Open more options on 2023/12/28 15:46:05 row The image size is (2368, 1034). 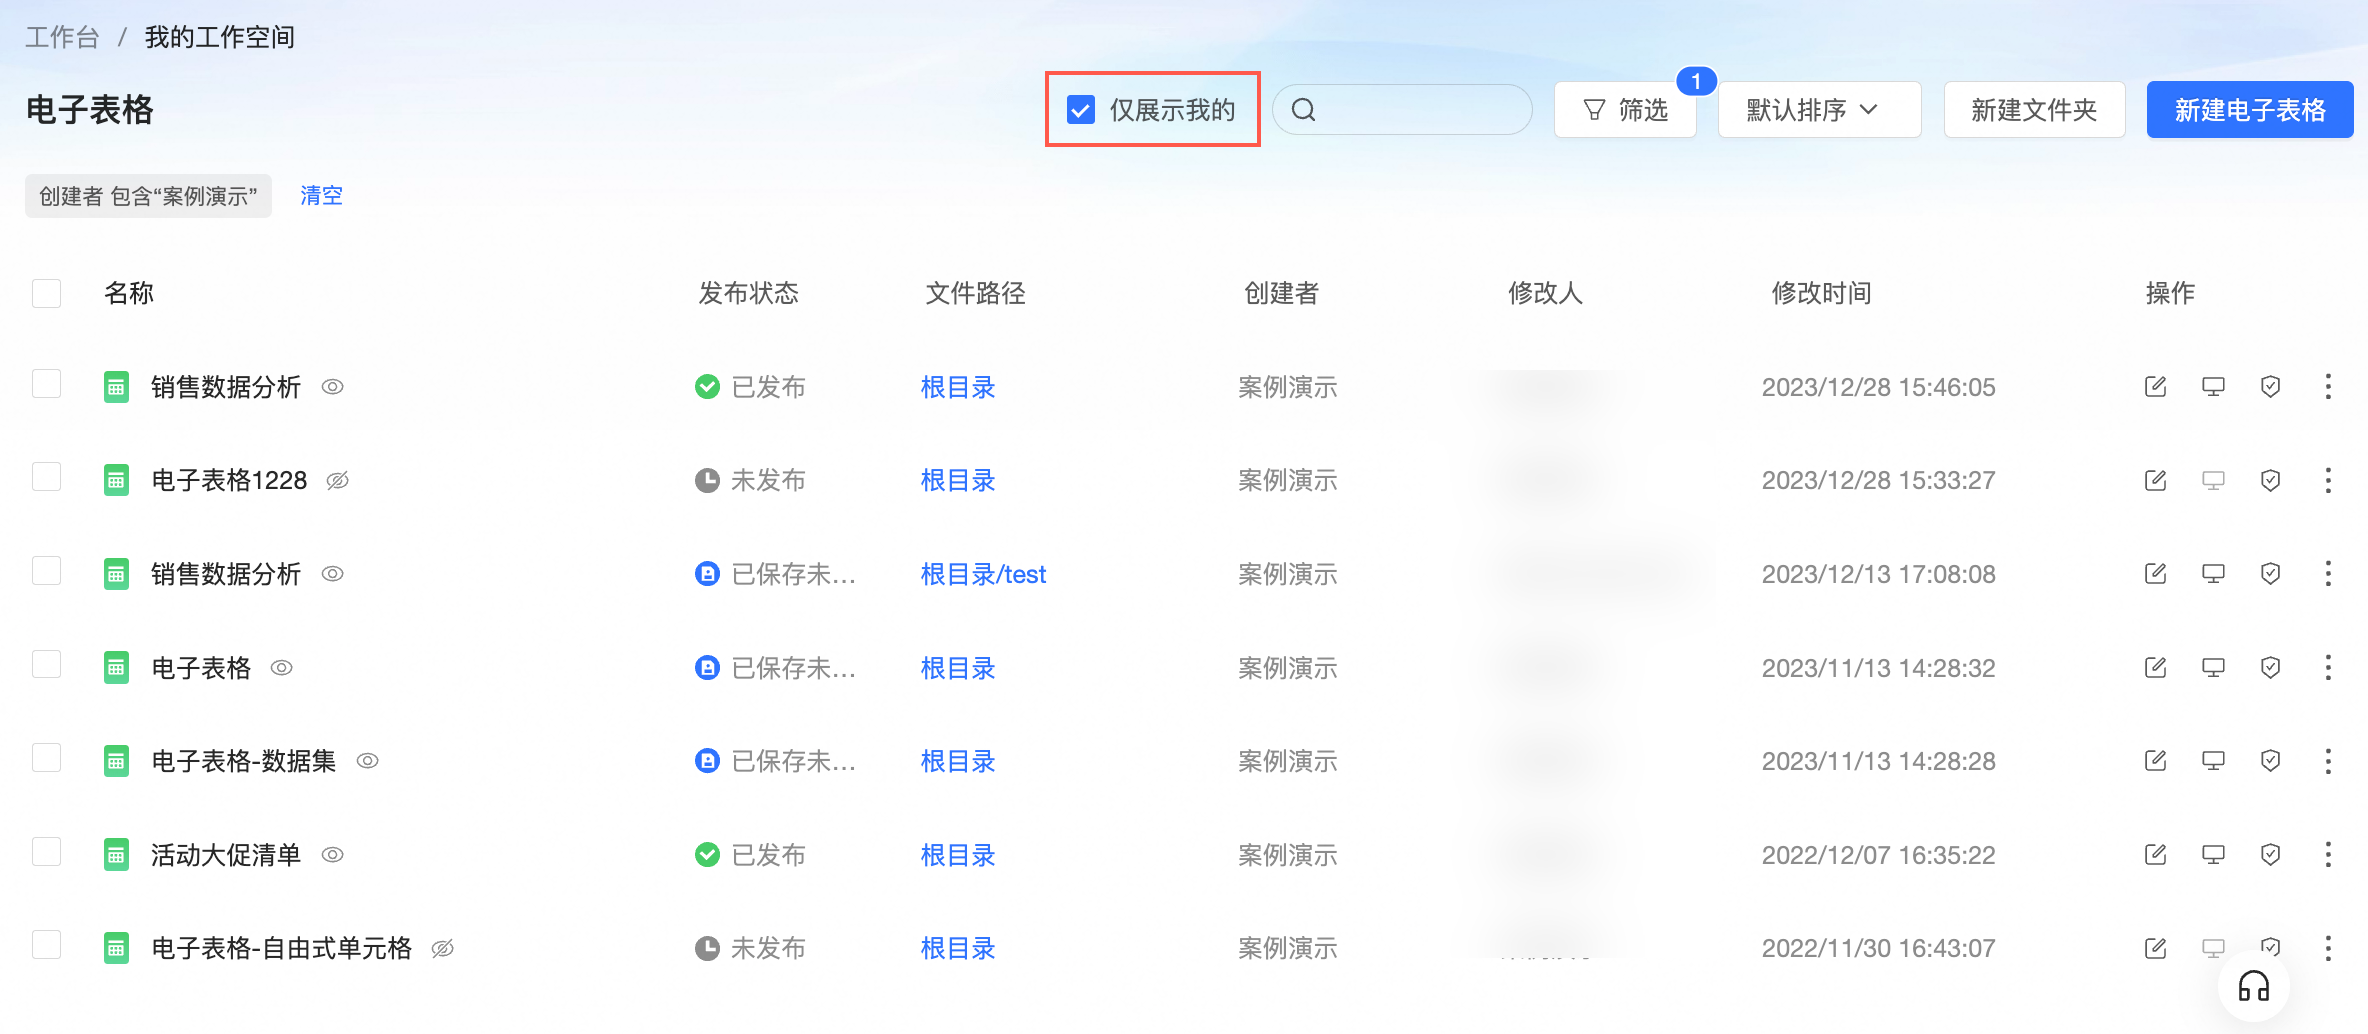coord(2328,387)
